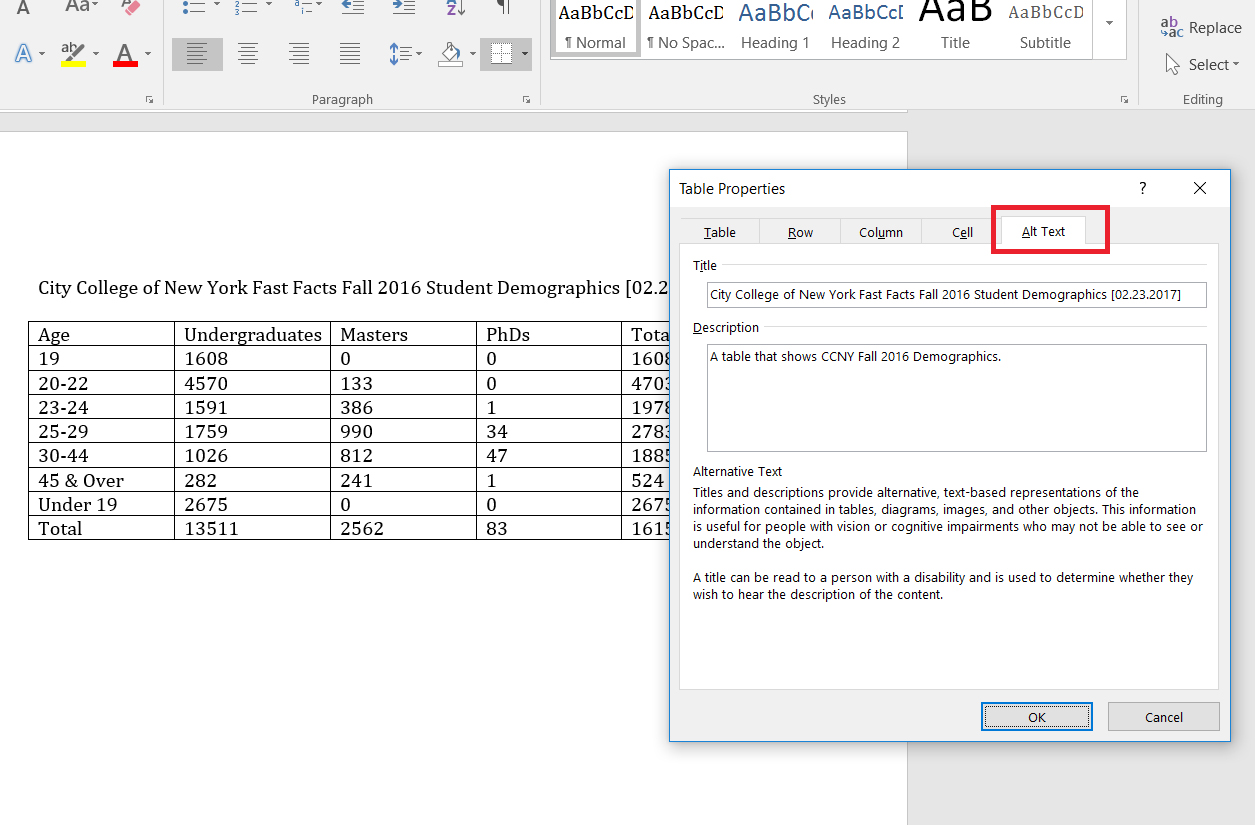Expand the Shading color dropdown arrow
Screen dimensions: 1255x825
point(472,54)
